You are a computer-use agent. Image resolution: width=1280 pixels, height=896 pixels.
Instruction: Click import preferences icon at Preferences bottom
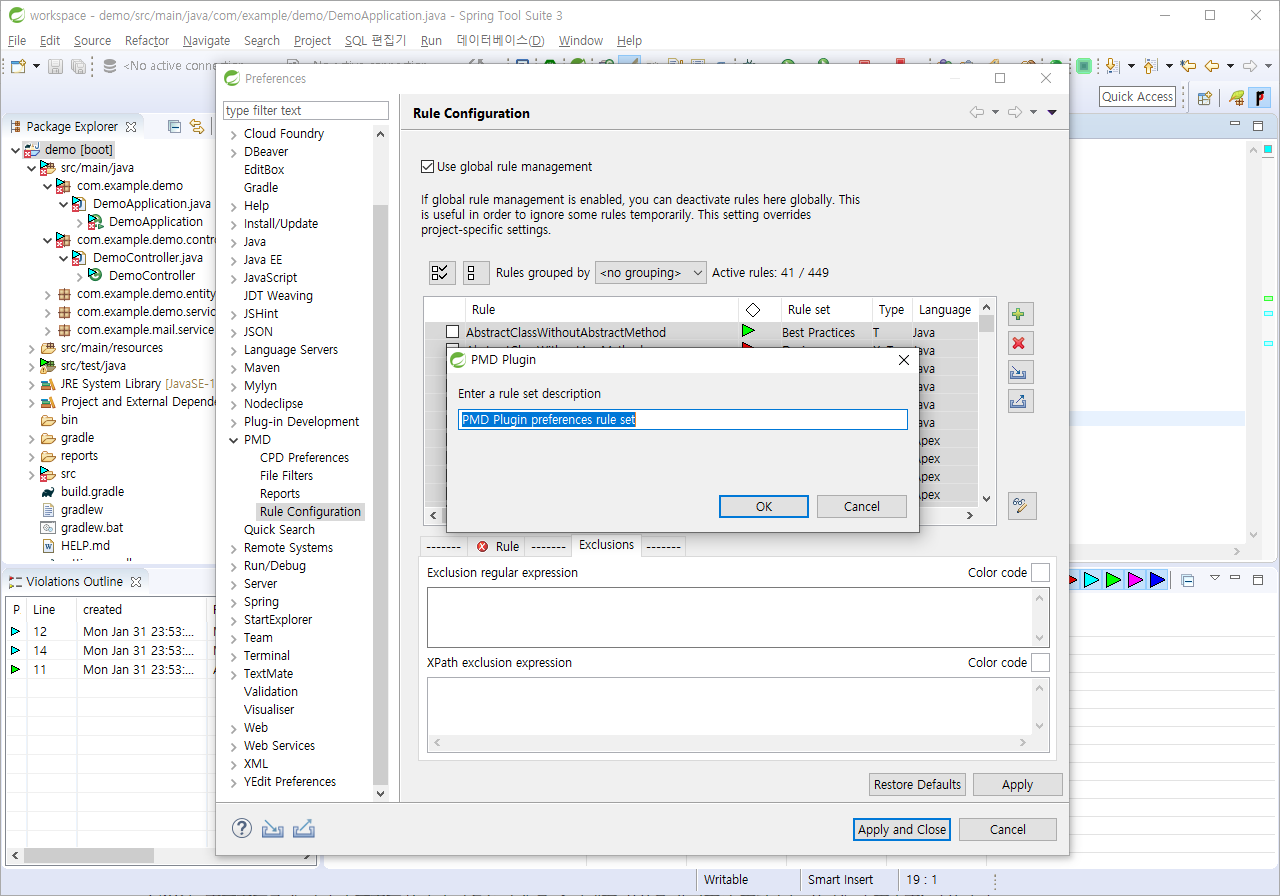click(272, 829)
